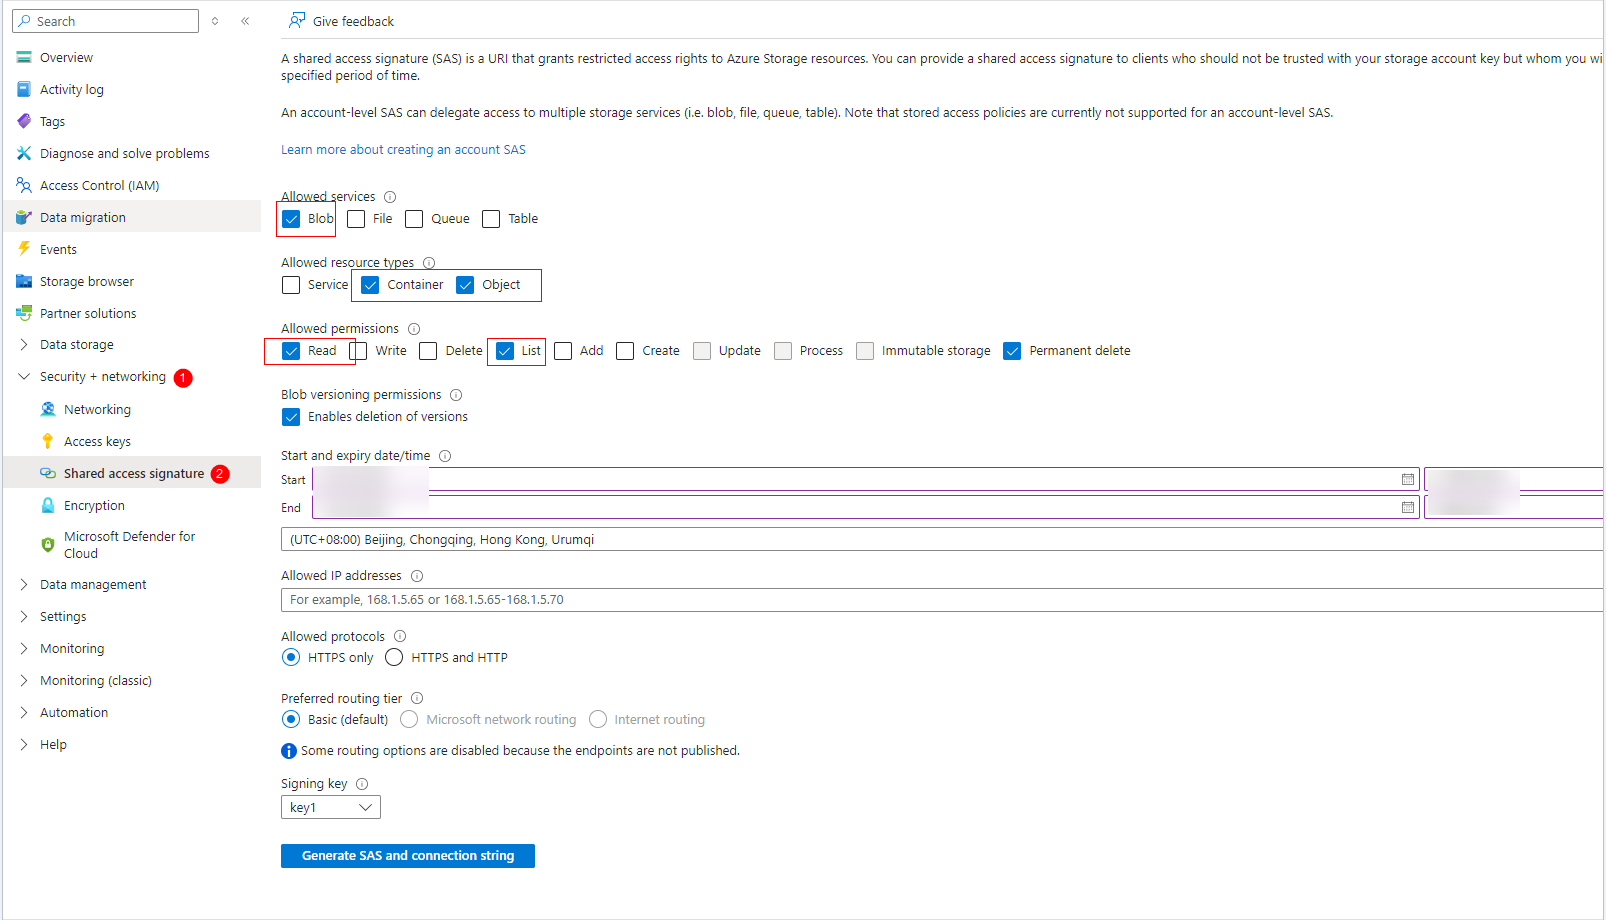Collapse the sidebar with double-chevron icon
Screen dimensions: 1606x920
pyautogui.click(x=245, y=21)
